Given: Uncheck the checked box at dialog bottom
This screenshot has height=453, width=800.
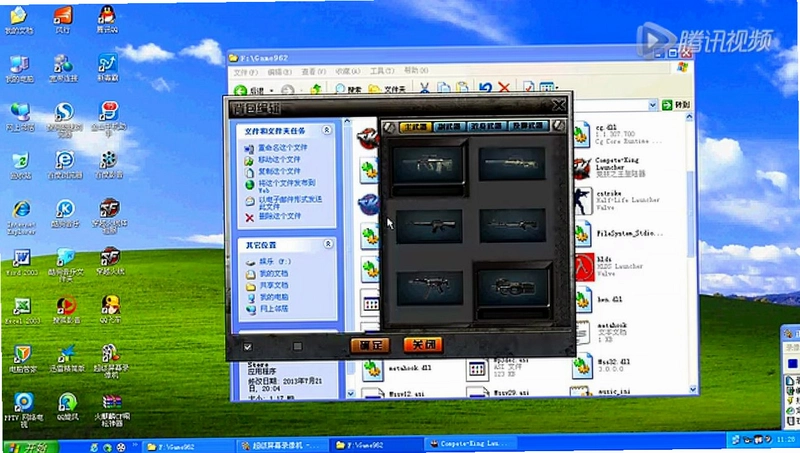Looking at the screenshot, I should click(247, 347).
